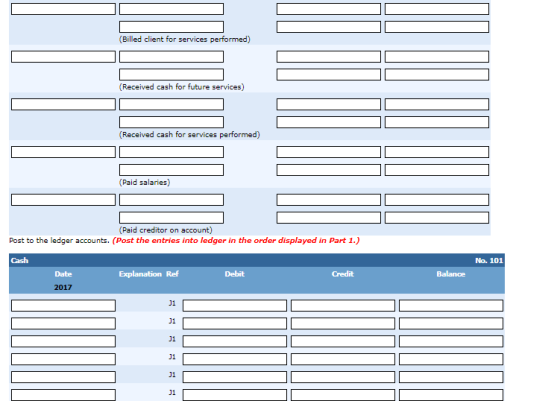The width and height of the screenshot is (560, 401).
Task: Click date field for Received cash services performed entry
Action: (x=63, y=104)
